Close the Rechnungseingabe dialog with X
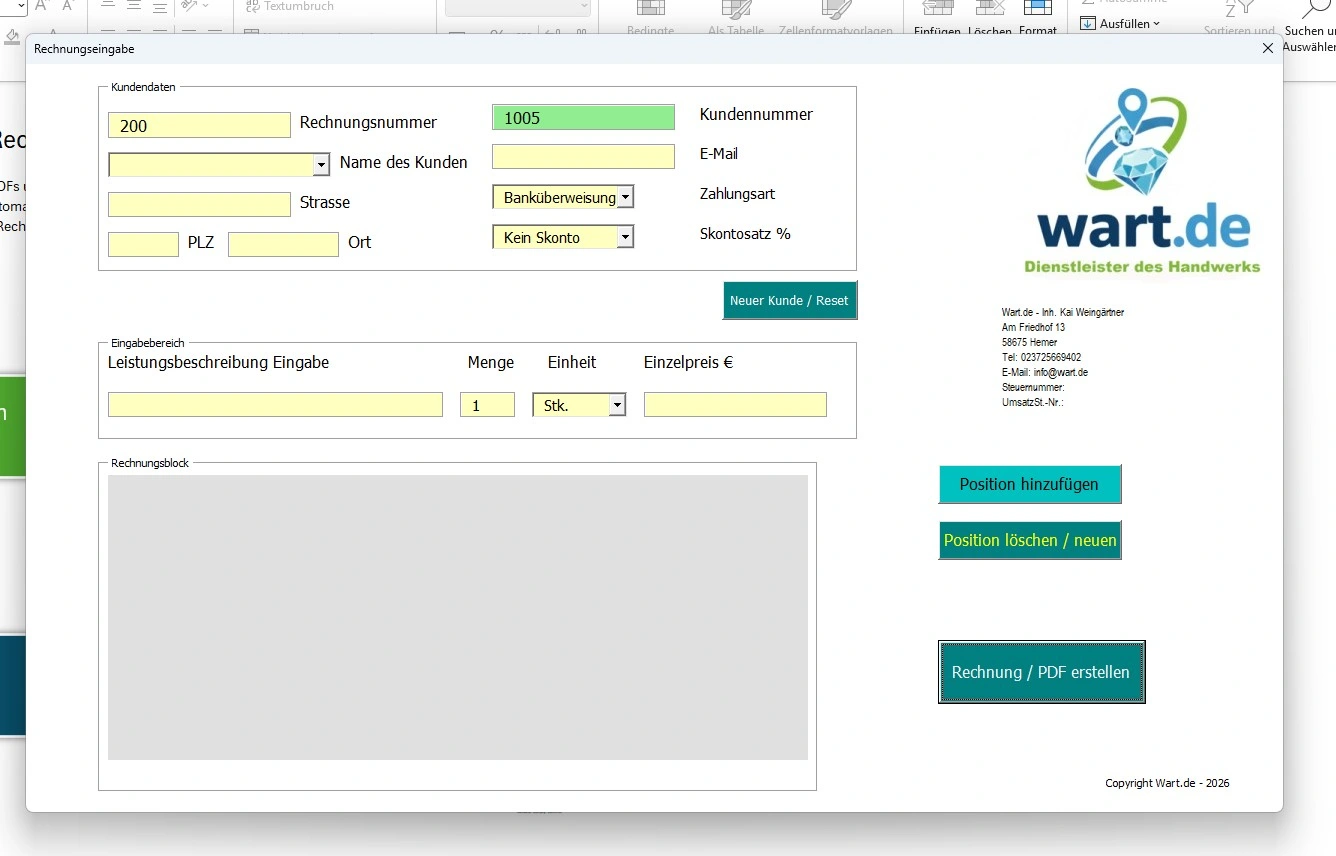The height and width of the screenshot is (856, 1336). [x=1268, y=48]
